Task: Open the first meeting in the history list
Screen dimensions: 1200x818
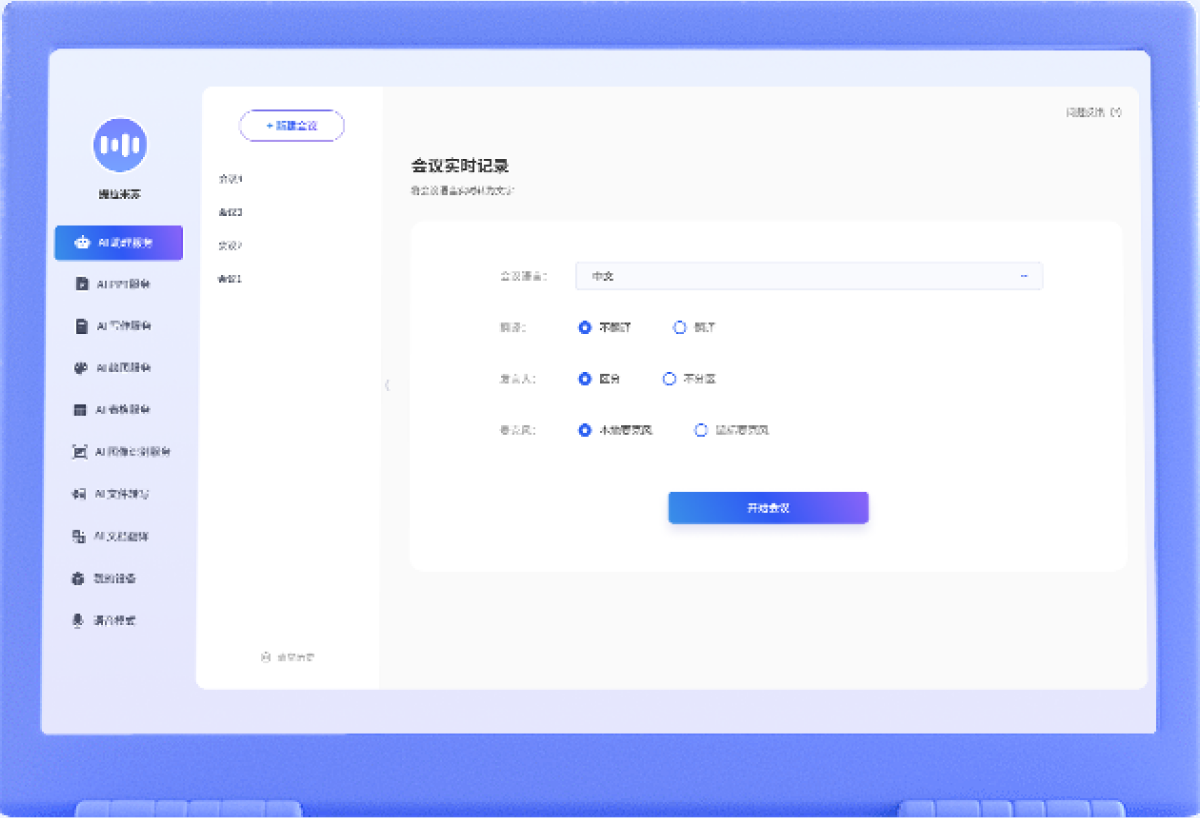Action: (x=231, y=179)
